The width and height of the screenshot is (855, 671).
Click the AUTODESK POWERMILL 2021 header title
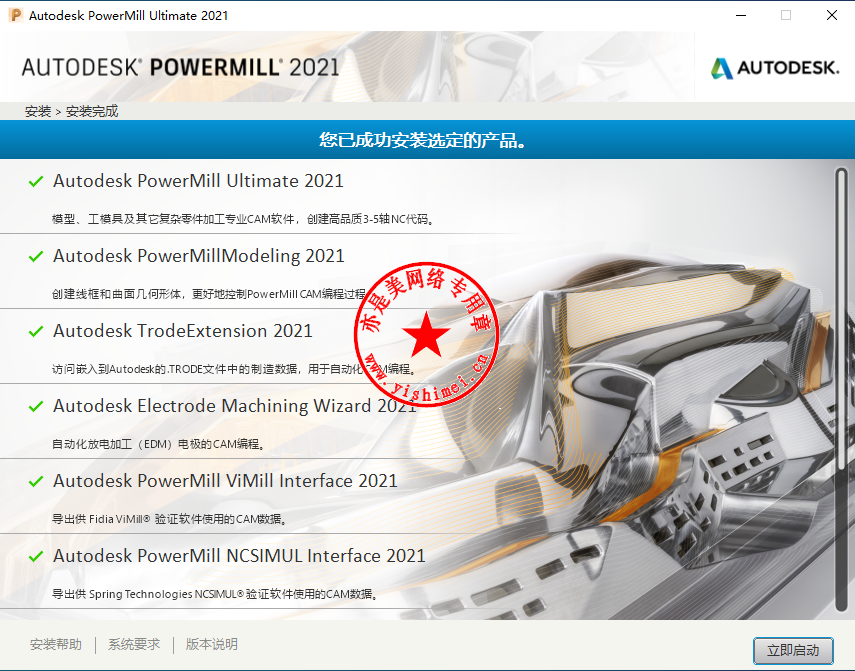[180, 68]
